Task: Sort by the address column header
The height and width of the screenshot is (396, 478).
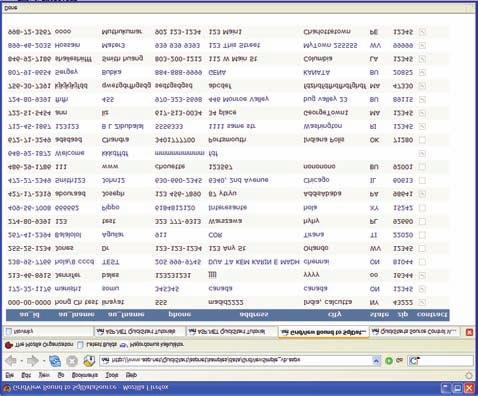Action: [254, 314]
